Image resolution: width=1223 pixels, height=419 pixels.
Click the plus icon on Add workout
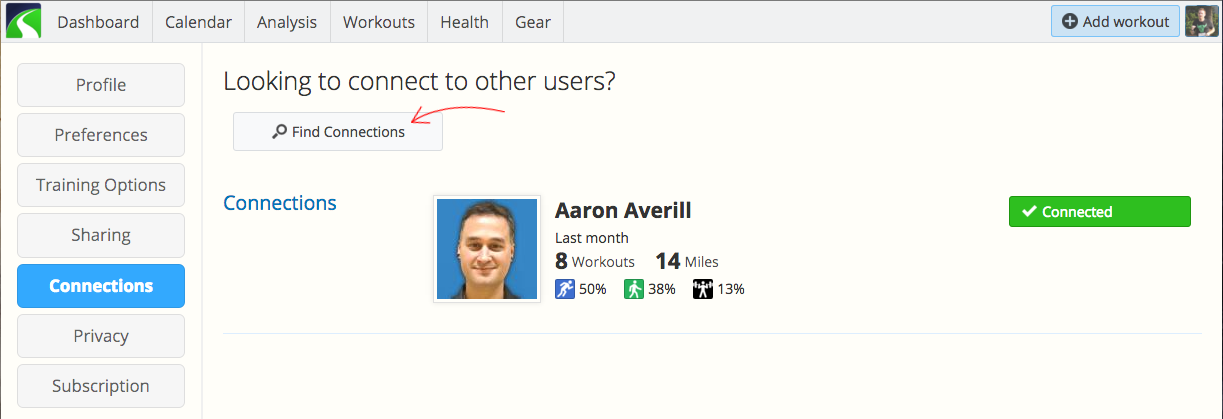click(x=1070, y=21)
